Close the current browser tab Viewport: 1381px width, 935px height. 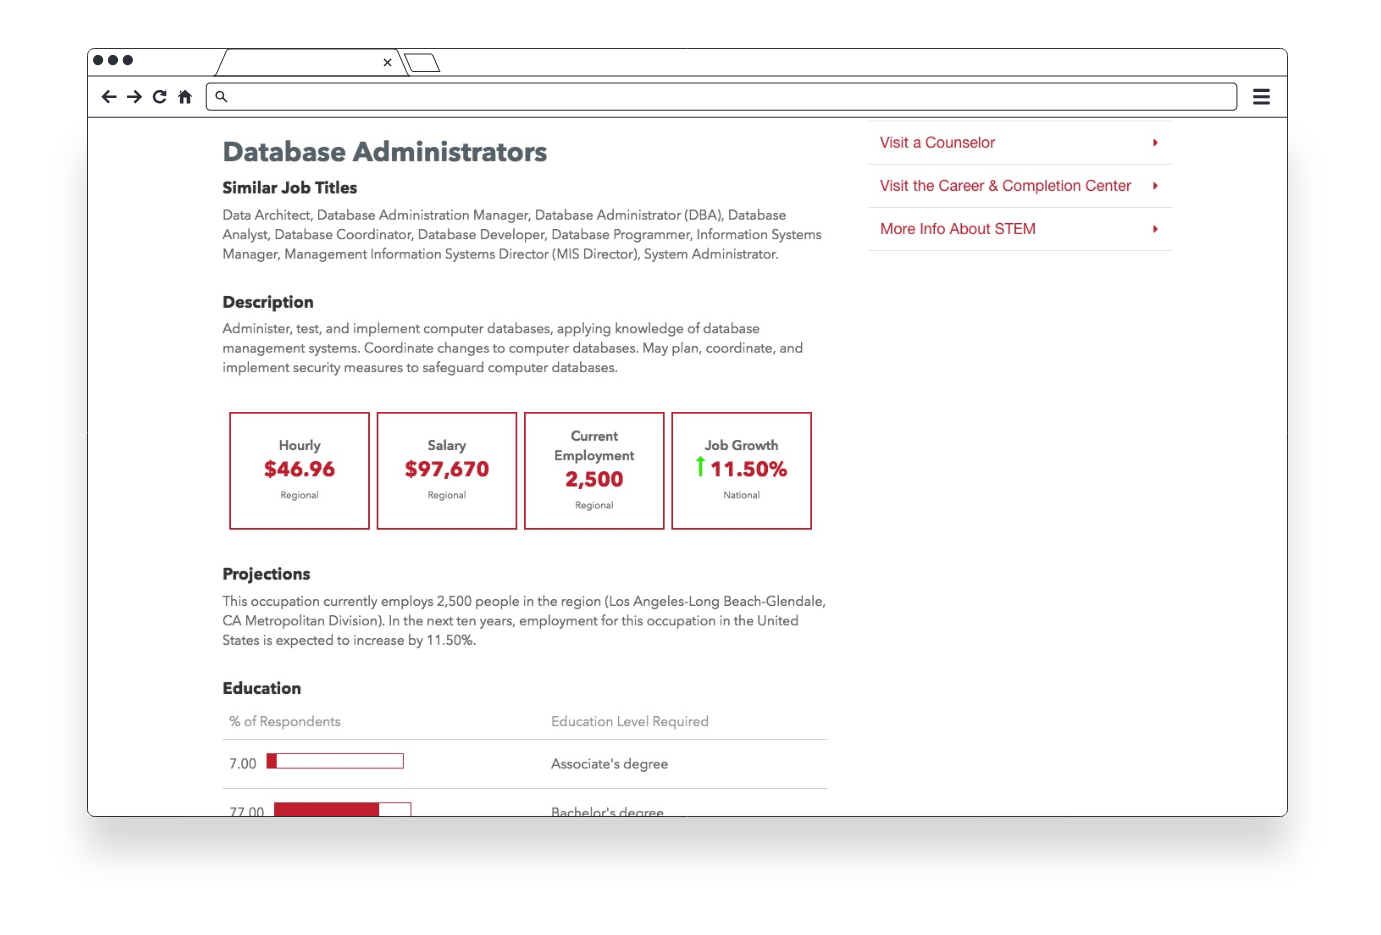tap(387, 63)
